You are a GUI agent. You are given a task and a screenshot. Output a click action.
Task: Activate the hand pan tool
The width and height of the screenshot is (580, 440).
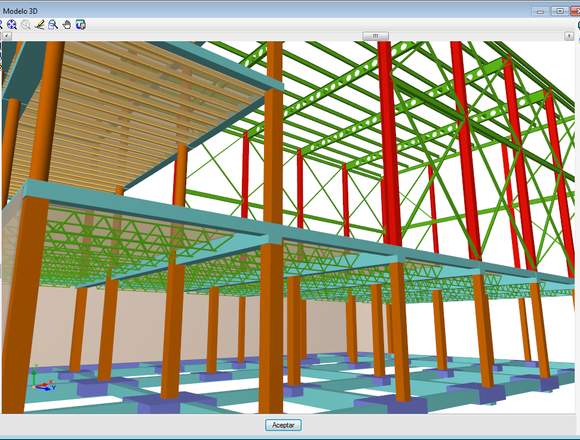[x=67, y=25]
